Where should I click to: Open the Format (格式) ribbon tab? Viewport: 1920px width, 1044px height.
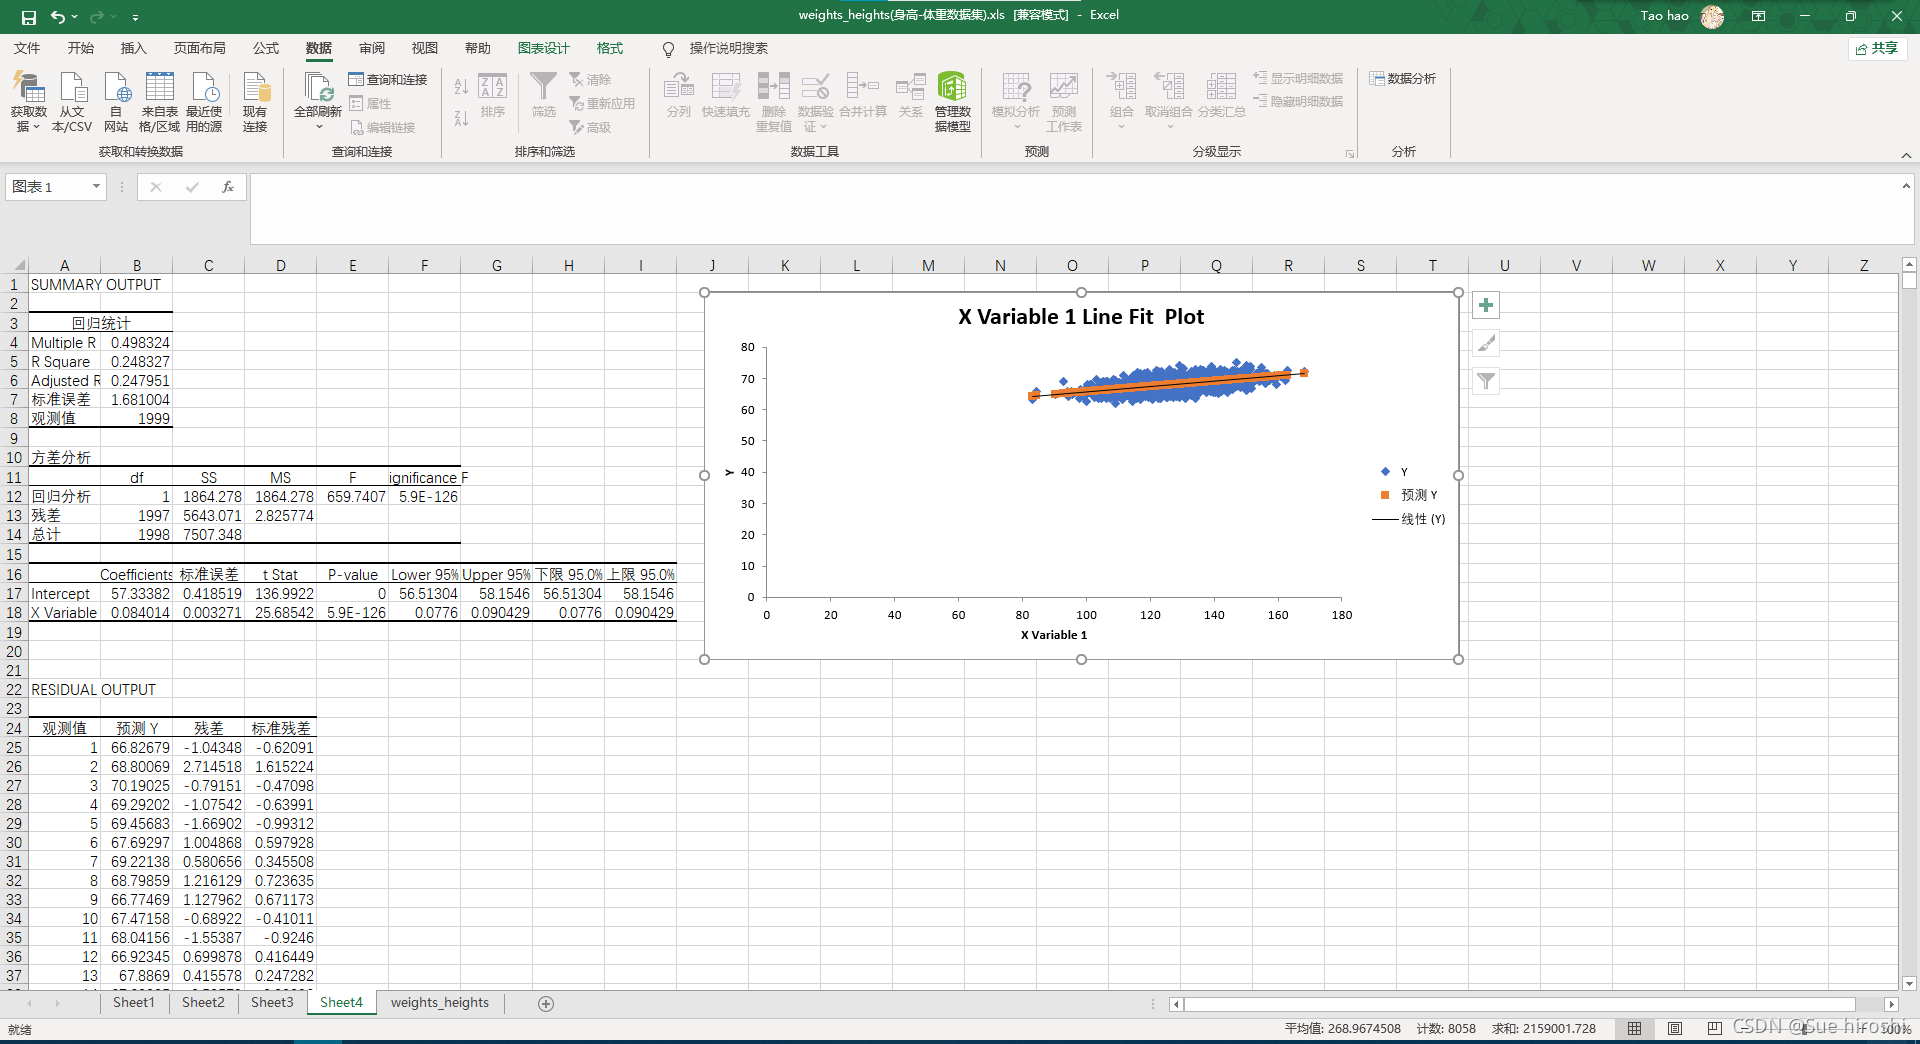click(610, 48)
